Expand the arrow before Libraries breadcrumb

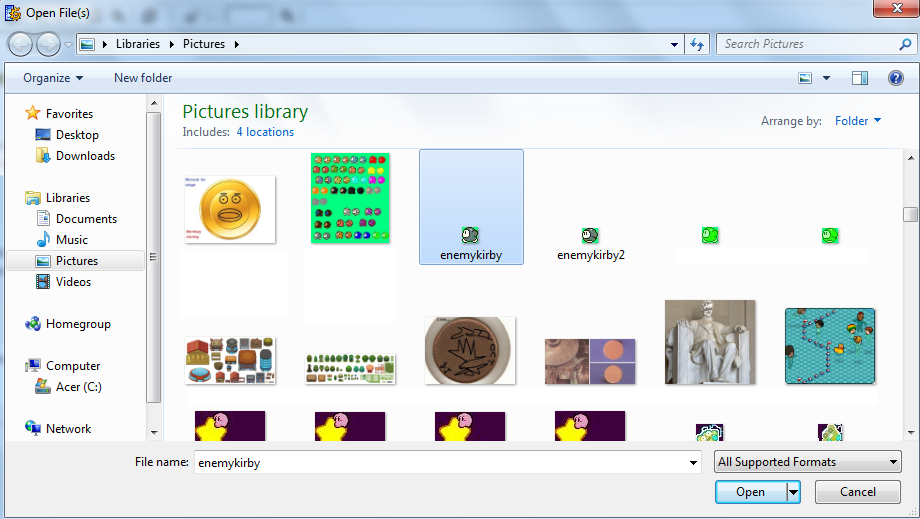click(x=104, y=44)
